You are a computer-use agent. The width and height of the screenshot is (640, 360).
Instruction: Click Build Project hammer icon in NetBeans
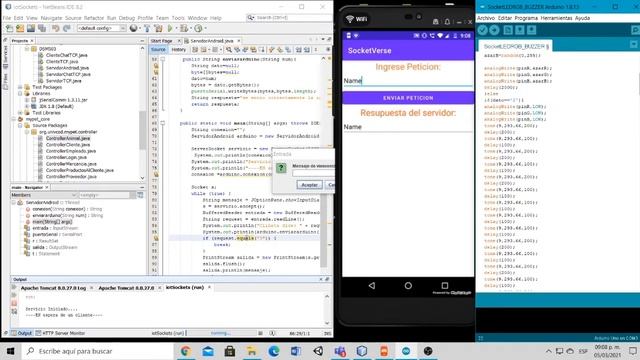[147, 28]
